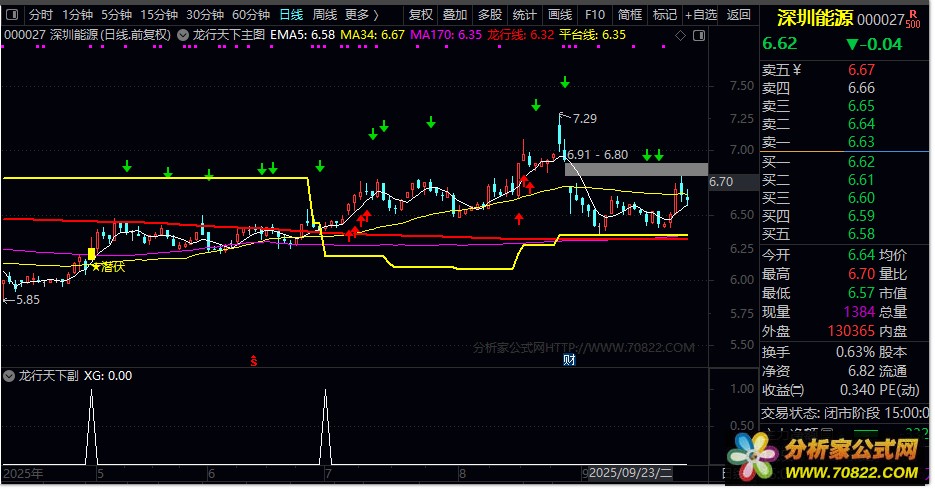The width and height of the screenshot is (935, 489).
Task: Click the small square icon at chart header right
Action: 699,34
